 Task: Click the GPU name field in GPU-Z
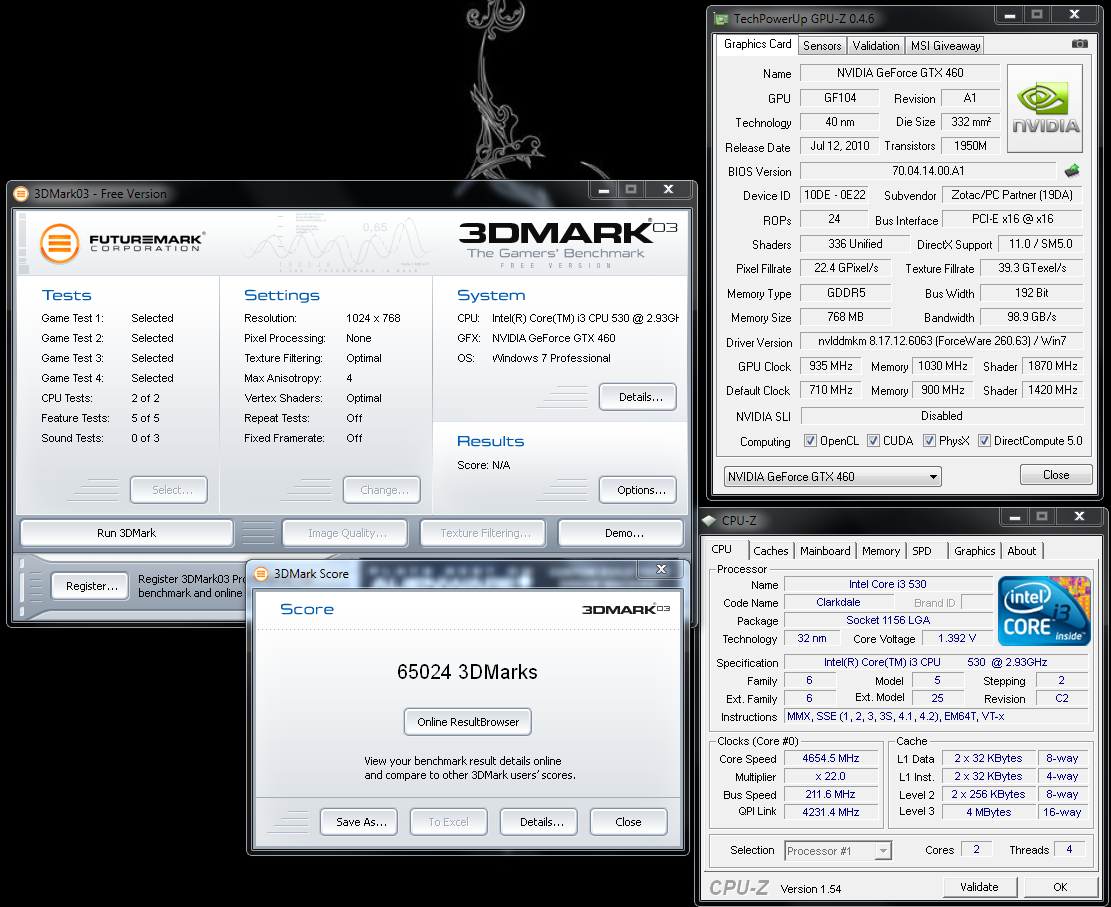pyautogui.click(x=900, y=73)
